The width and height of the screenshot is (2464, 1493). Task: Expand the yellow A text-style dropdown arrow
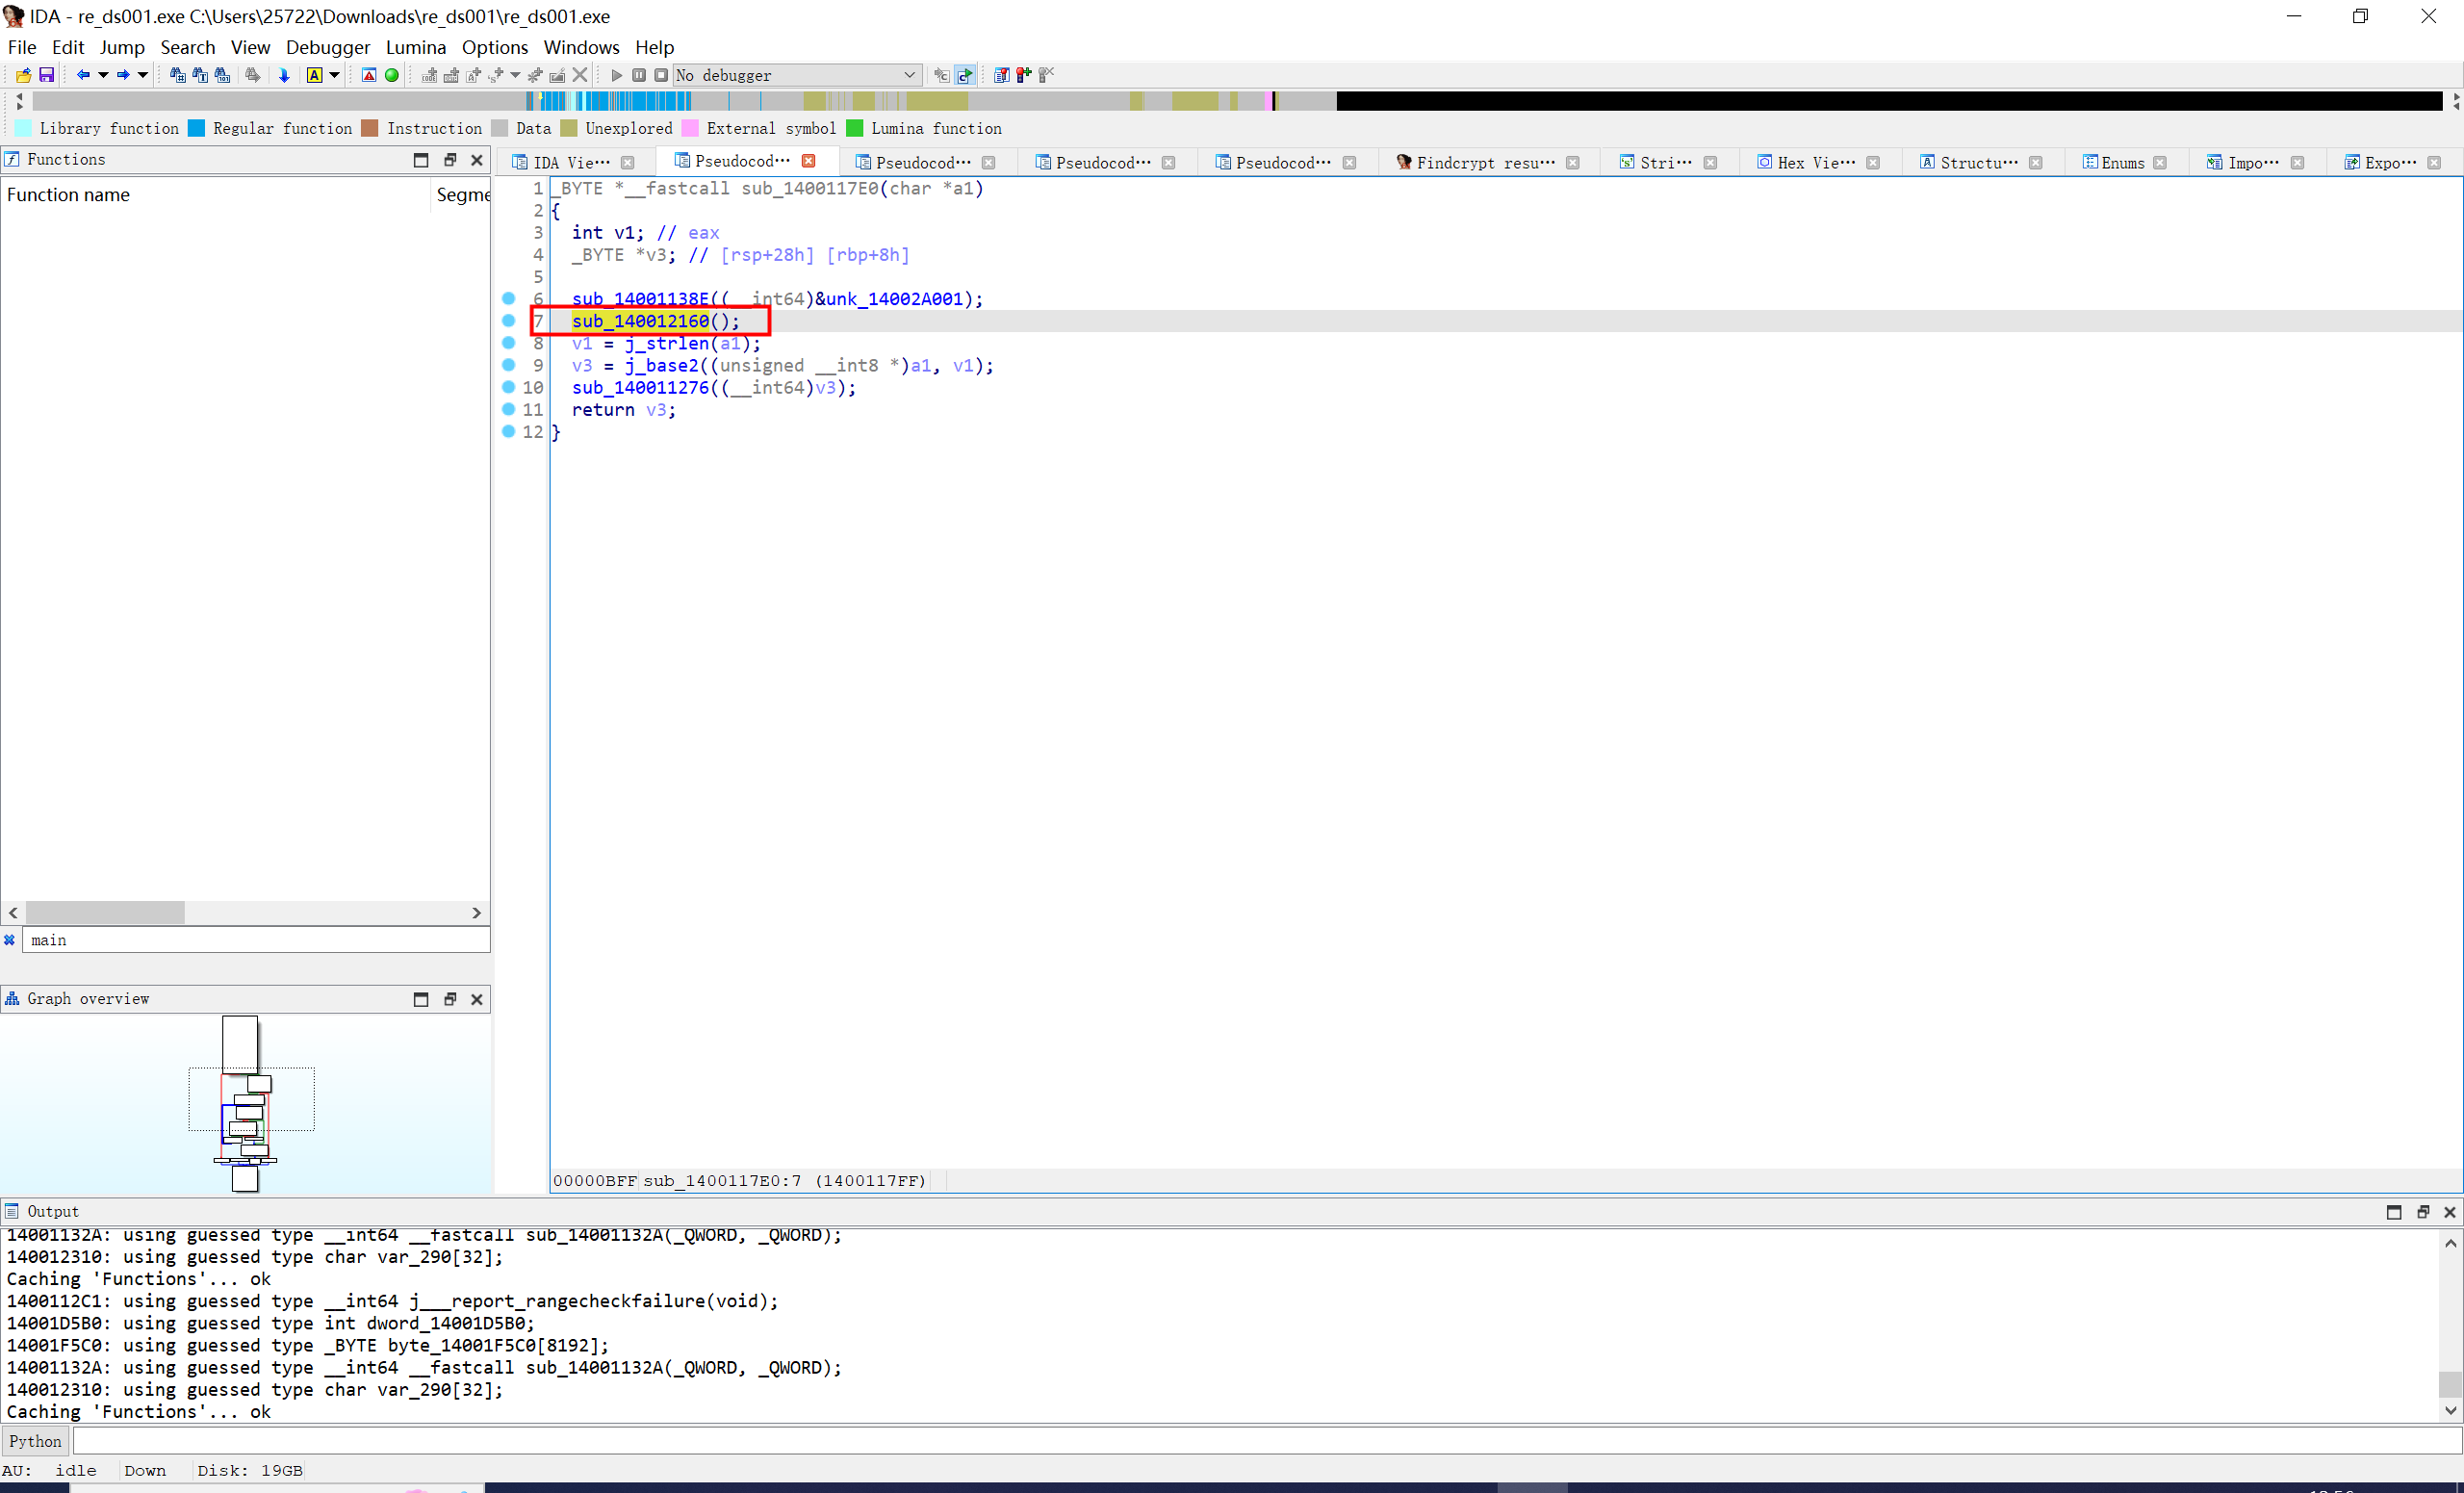coord(335,75)
